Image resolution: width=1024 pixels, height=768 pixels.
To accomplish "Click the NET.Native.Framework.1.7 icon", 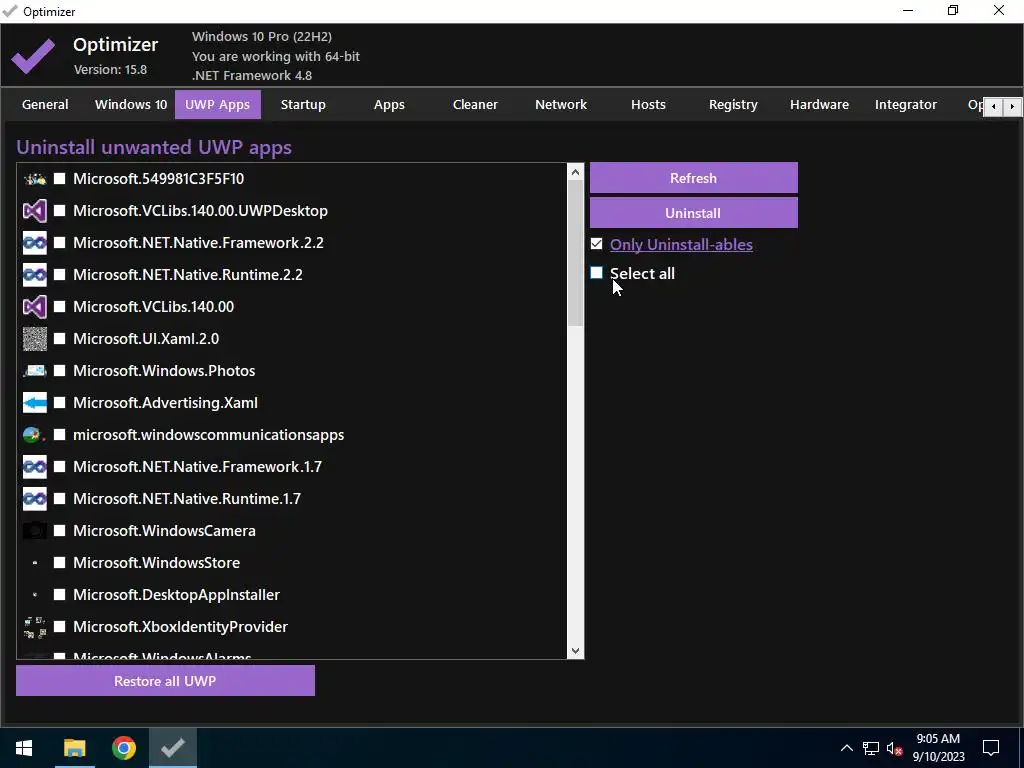I will click(35, 467).
